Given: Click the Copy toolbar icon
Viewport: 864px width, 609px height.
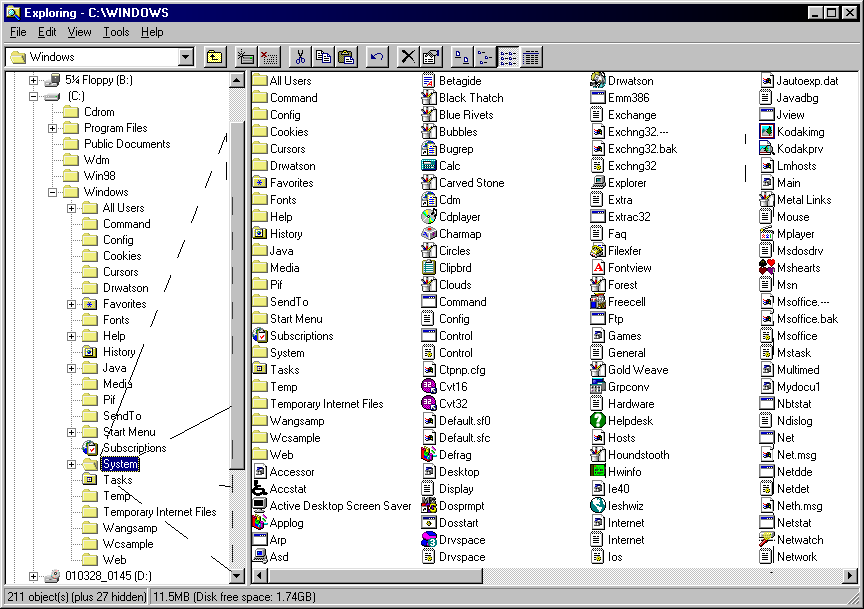Looking at the screenshot, I should pyautogui.click(x=323, y=57).
